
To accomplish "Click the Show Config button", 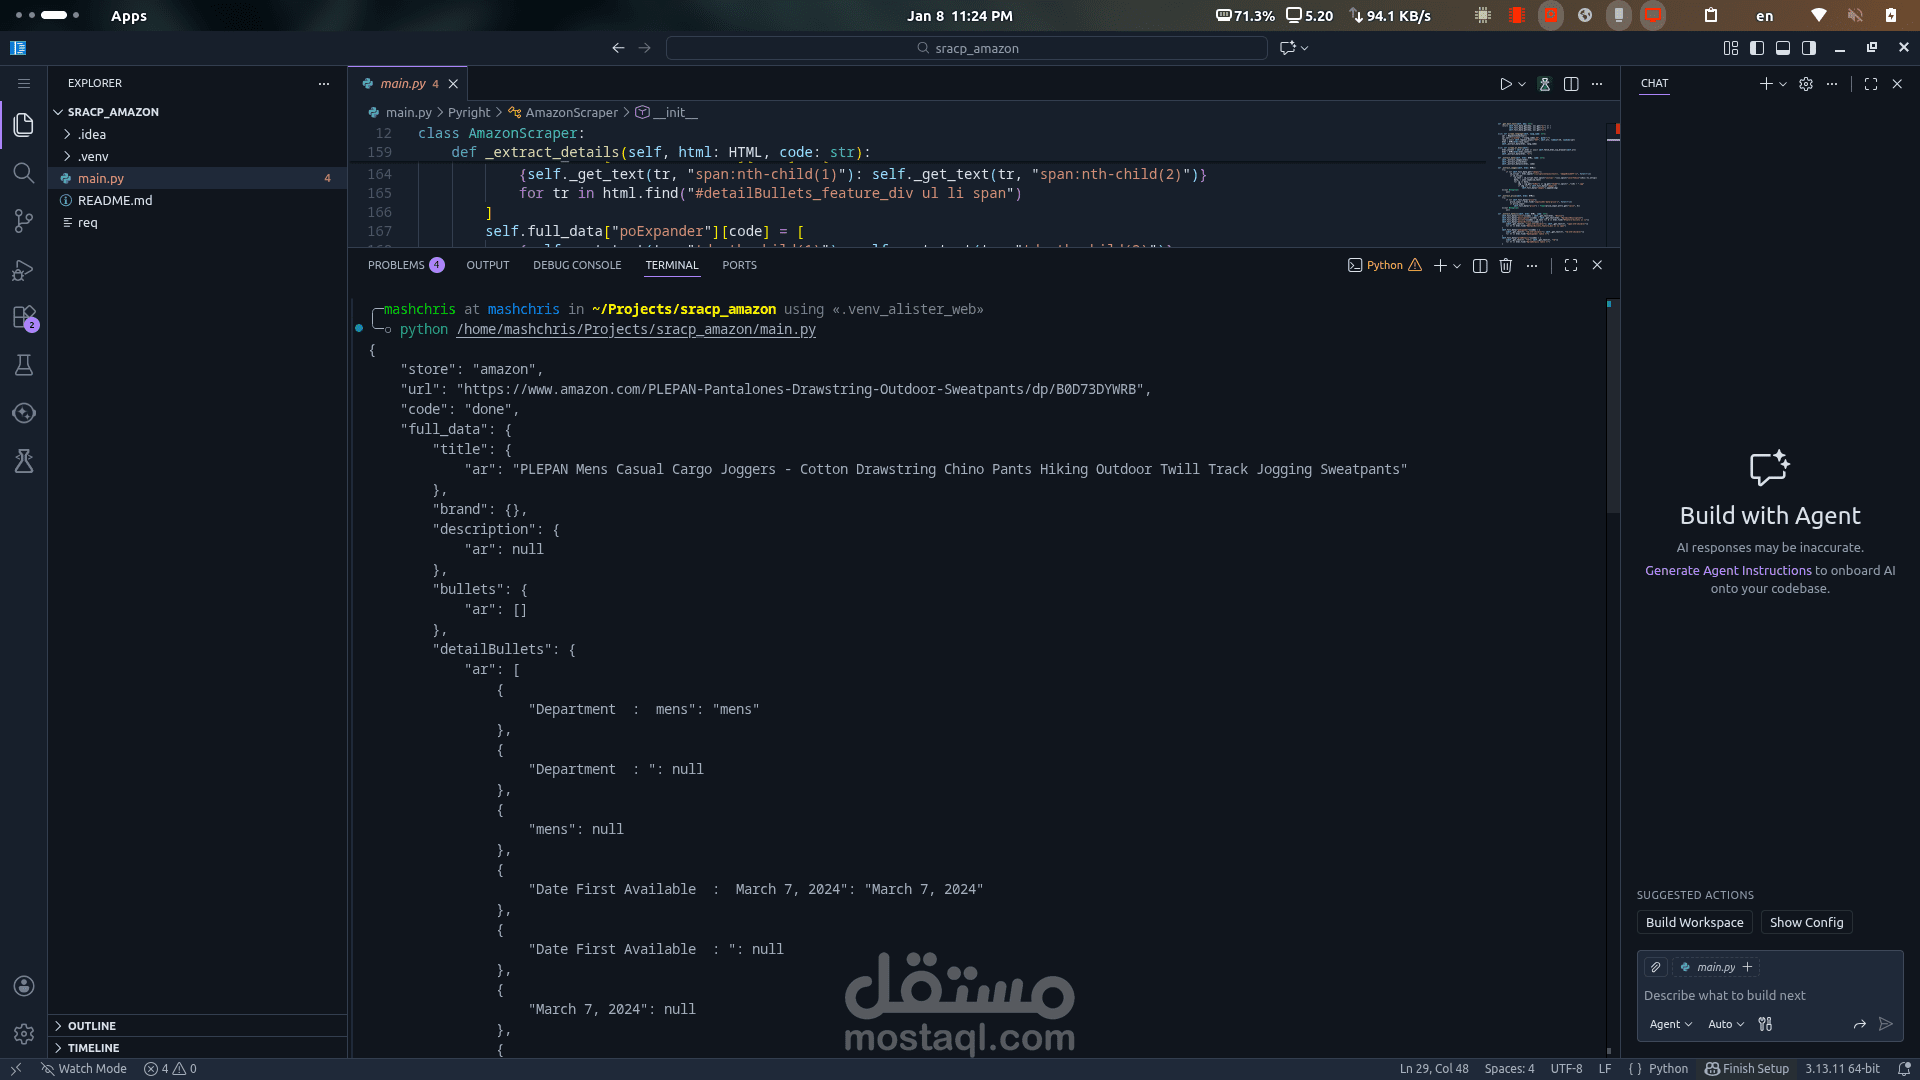I will click(1806, 923).
